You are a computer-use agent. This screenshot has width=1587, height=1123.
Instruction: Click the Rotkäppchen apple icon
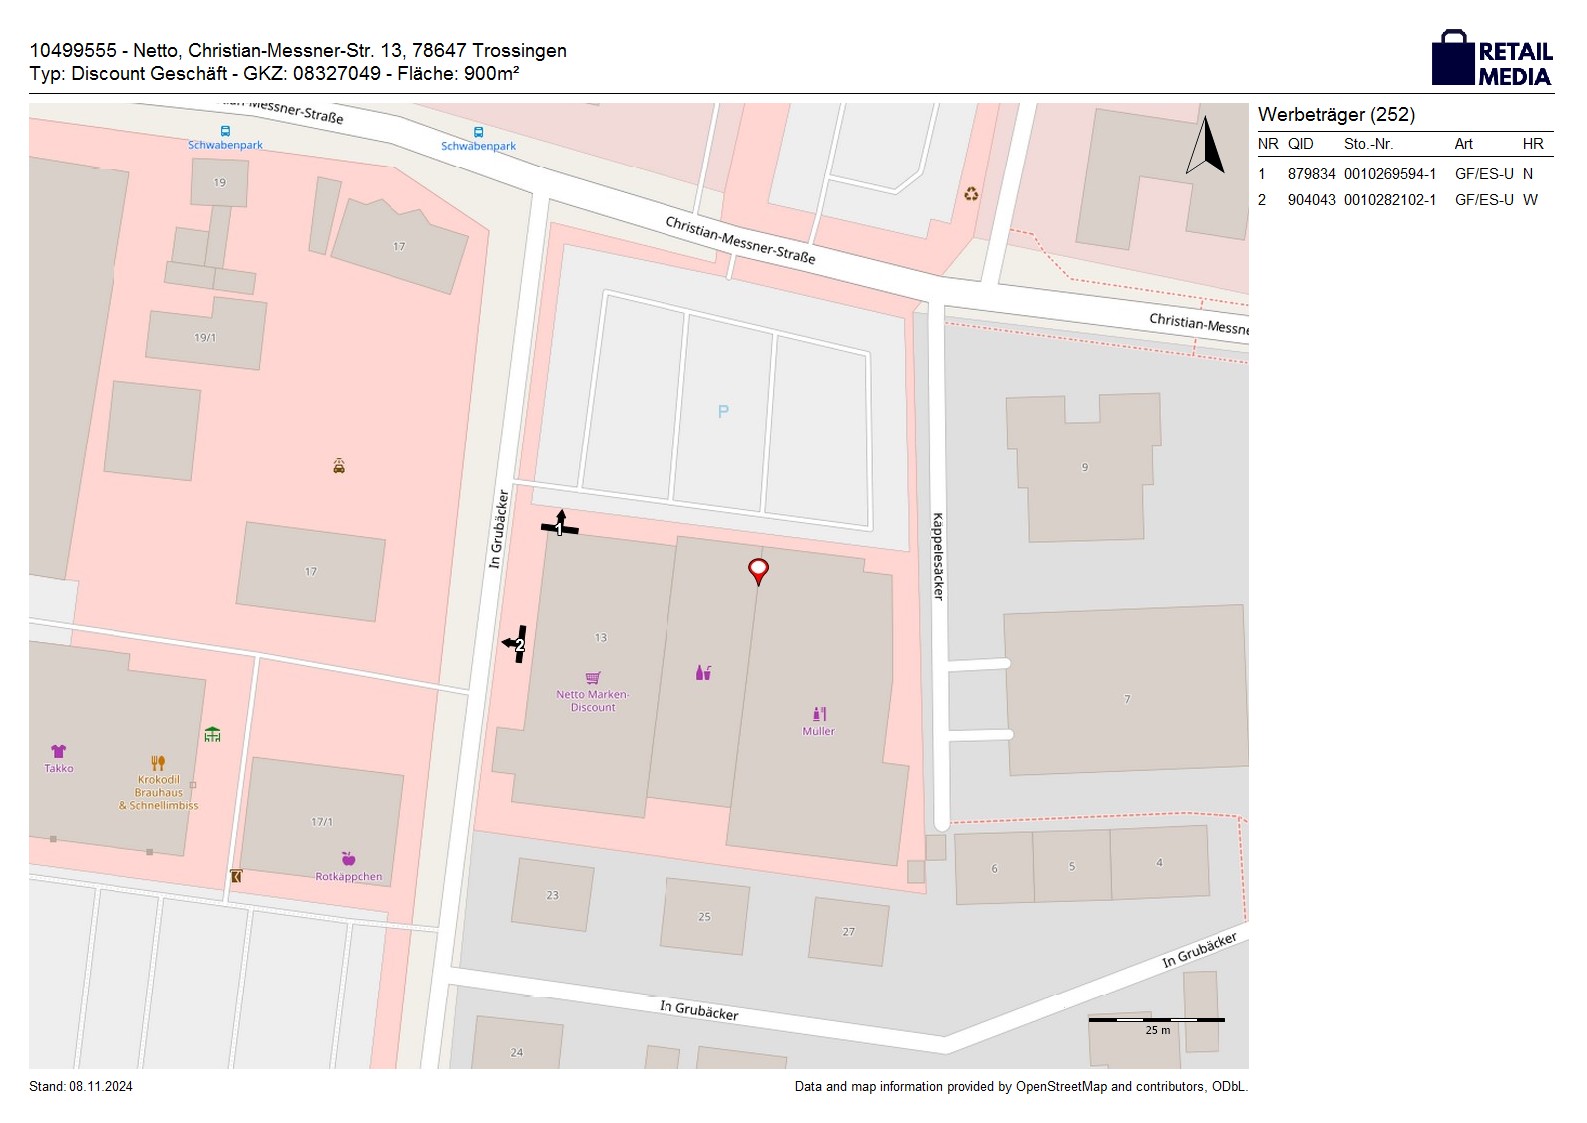348,859
